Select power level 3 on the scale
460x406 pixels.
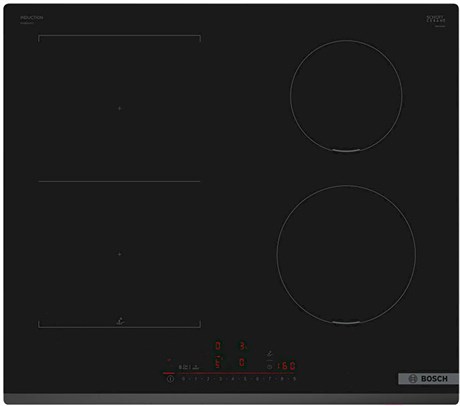coord(220,379)
